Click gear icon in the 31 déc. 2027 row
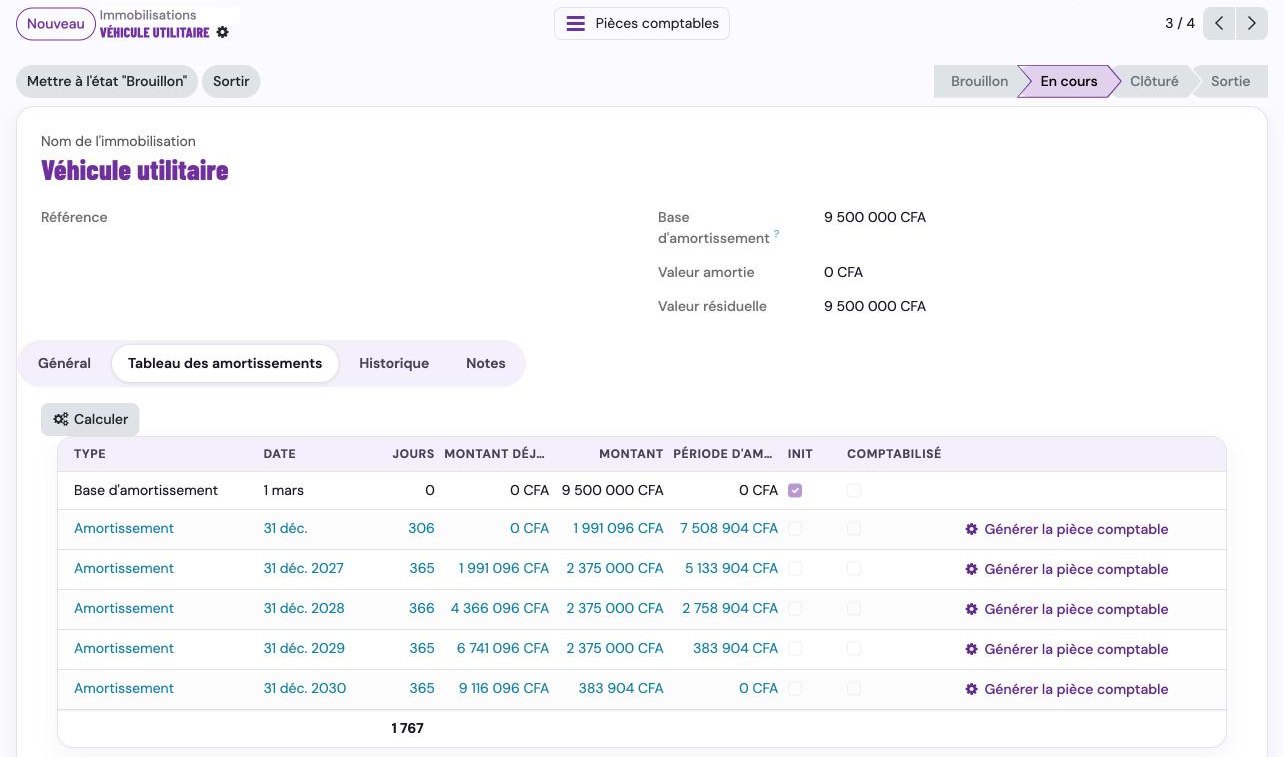The image size is (1284, 757). click(x=971, y=569)
